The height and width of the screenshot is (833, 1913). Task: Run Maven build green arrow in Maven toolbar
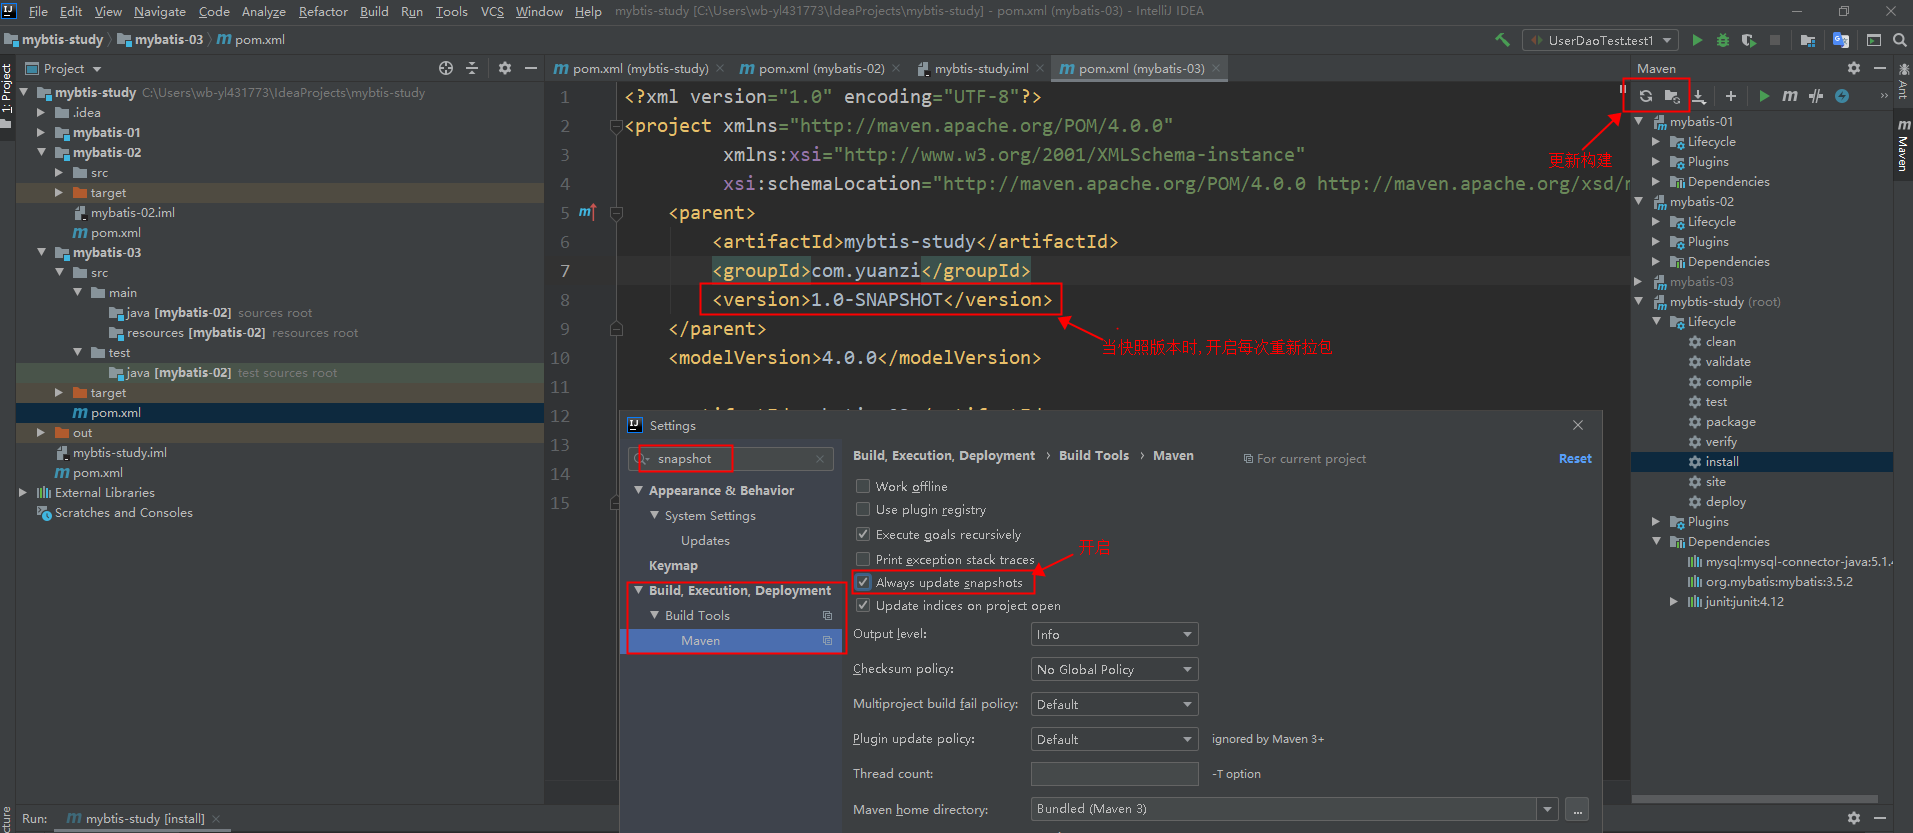pyautogui.click(x=1764, y=96)
